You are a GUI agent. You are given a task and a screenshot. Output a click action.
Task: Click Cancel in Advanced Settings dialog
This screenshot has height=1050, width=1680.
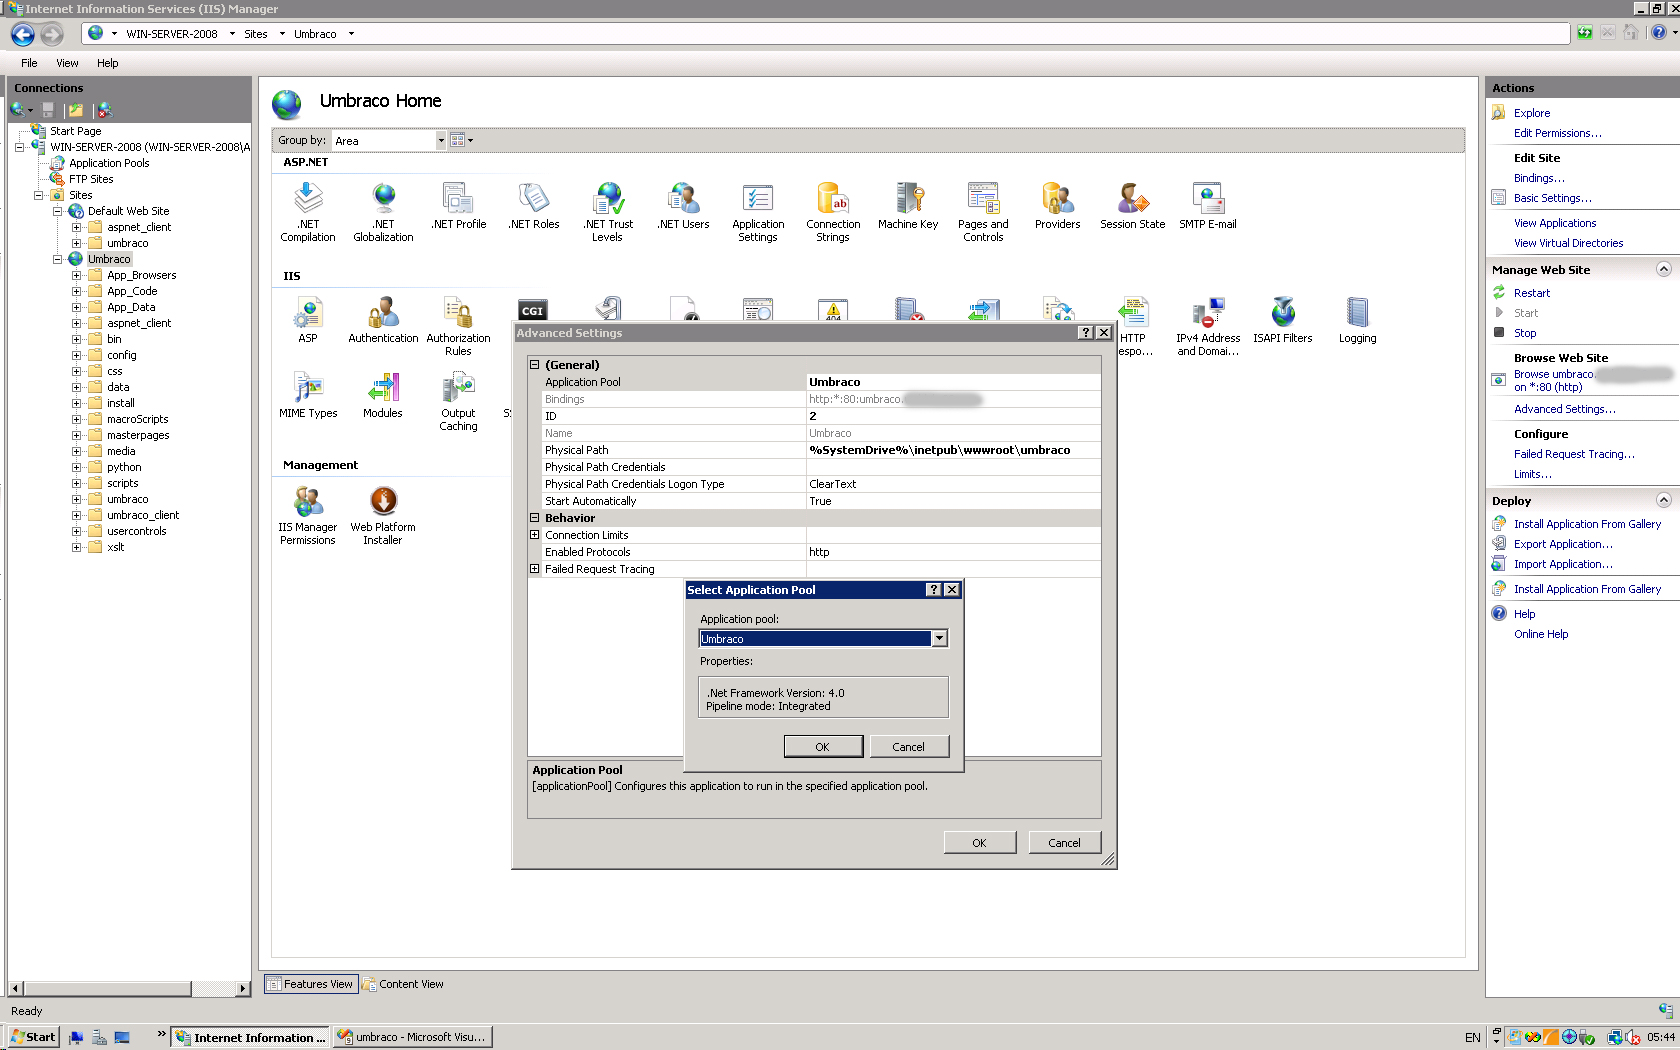[x=1064, y=843]
